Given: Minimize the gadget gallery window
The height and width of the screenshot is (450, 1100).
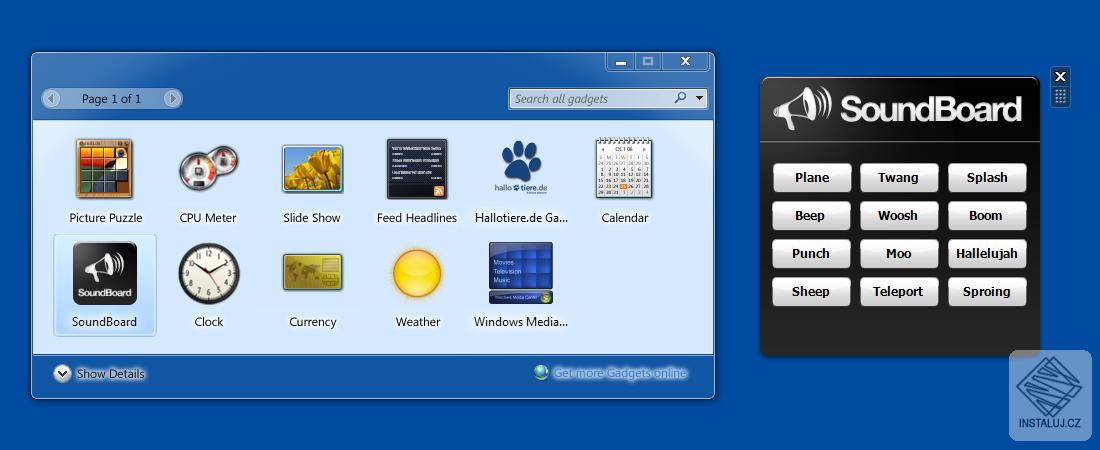Looking at the screenshot, I should [620, 62].
